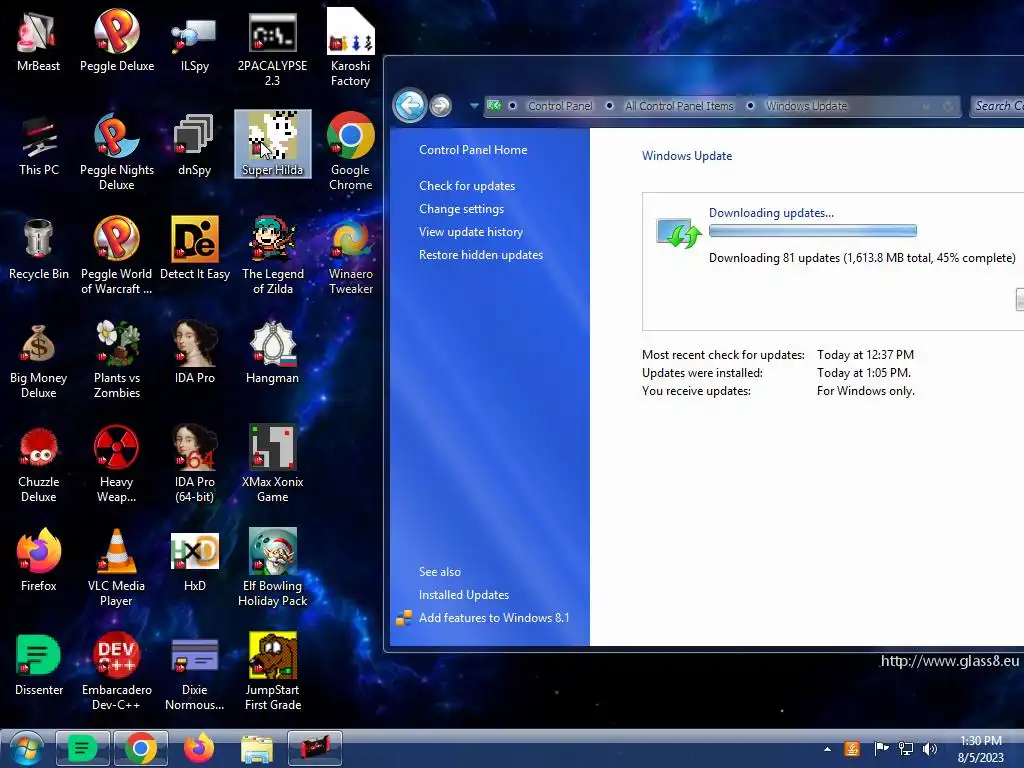Select the Heavy Weapon desktop icon
Screen dimensions: 1024x768
[117, 464]
